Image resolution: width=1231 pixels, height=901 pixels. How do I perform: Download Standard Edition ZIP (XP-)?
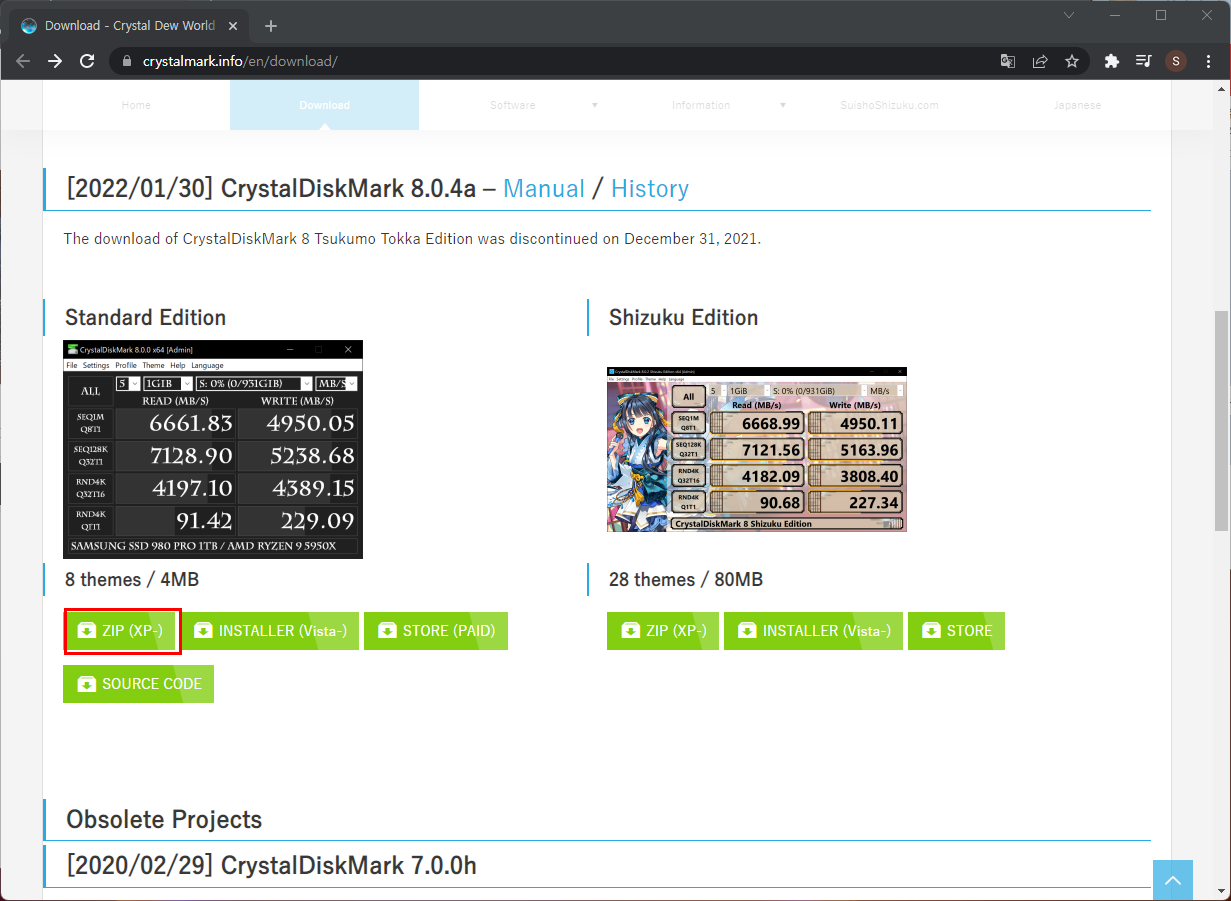[x=119, y=631]
